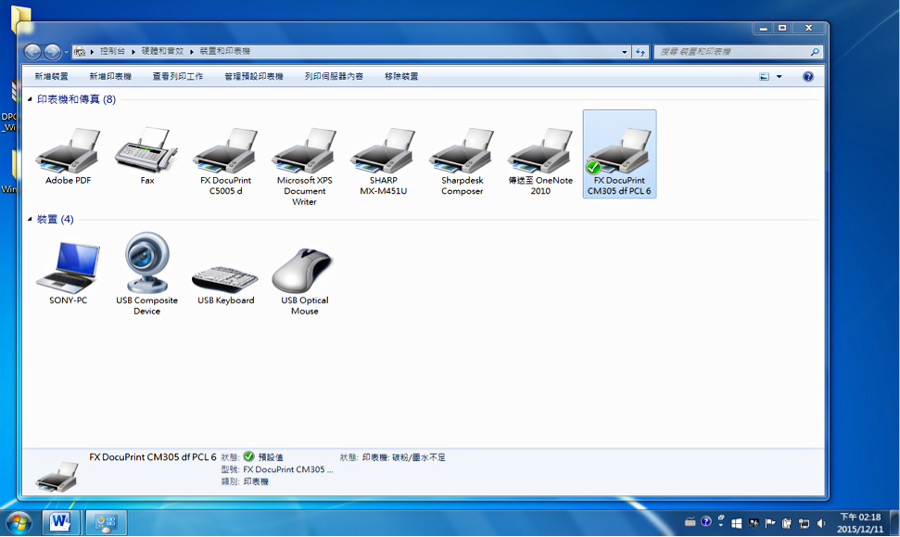Click the 預設值 status text

[270, 457]
